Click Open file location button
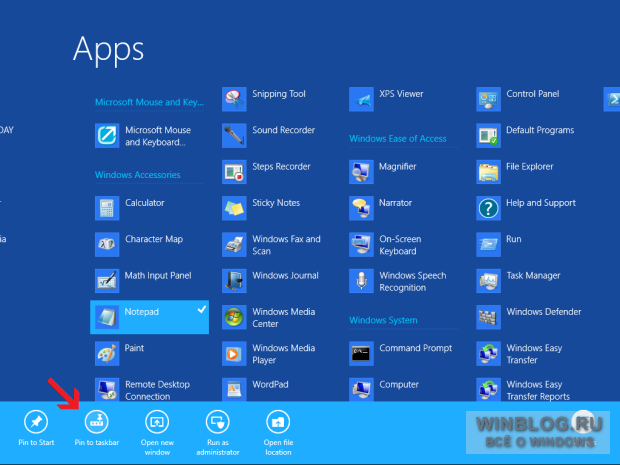620x465 pixels. pyautogui.click(x=278, y=433)
